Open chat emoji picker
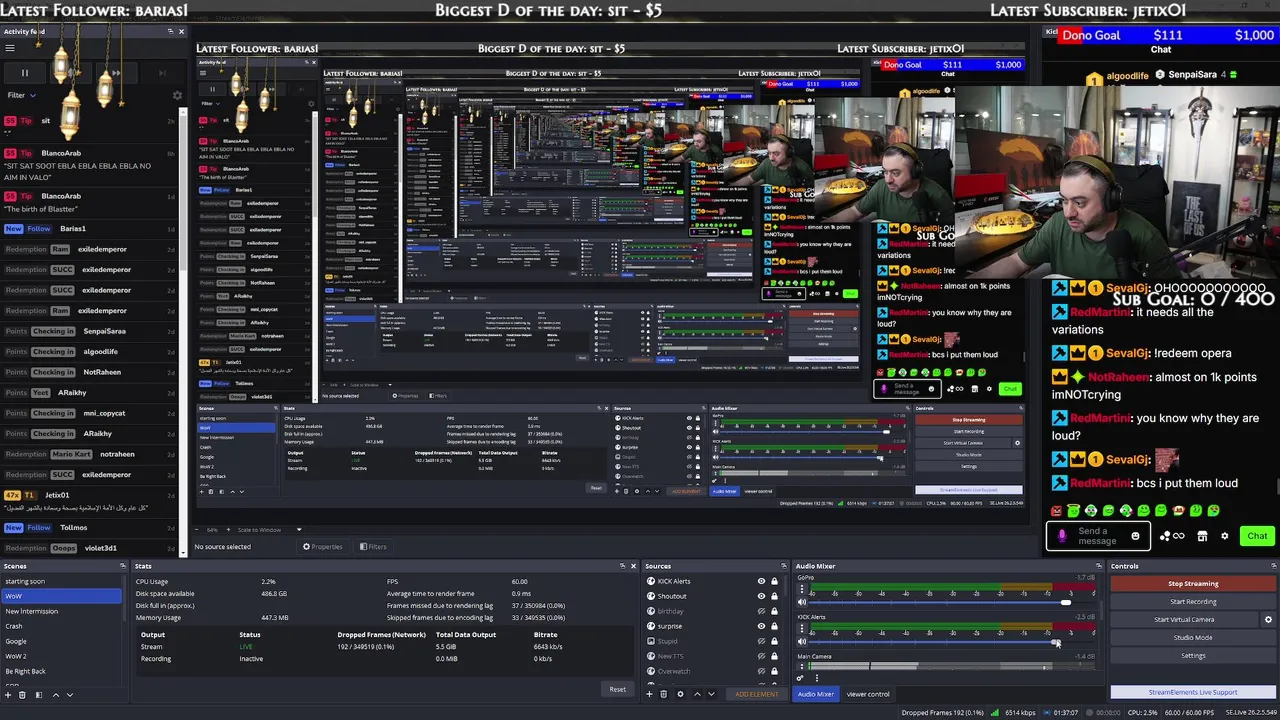The width and height of the screenshot is (1280, 720). (x=1135, y=536)
